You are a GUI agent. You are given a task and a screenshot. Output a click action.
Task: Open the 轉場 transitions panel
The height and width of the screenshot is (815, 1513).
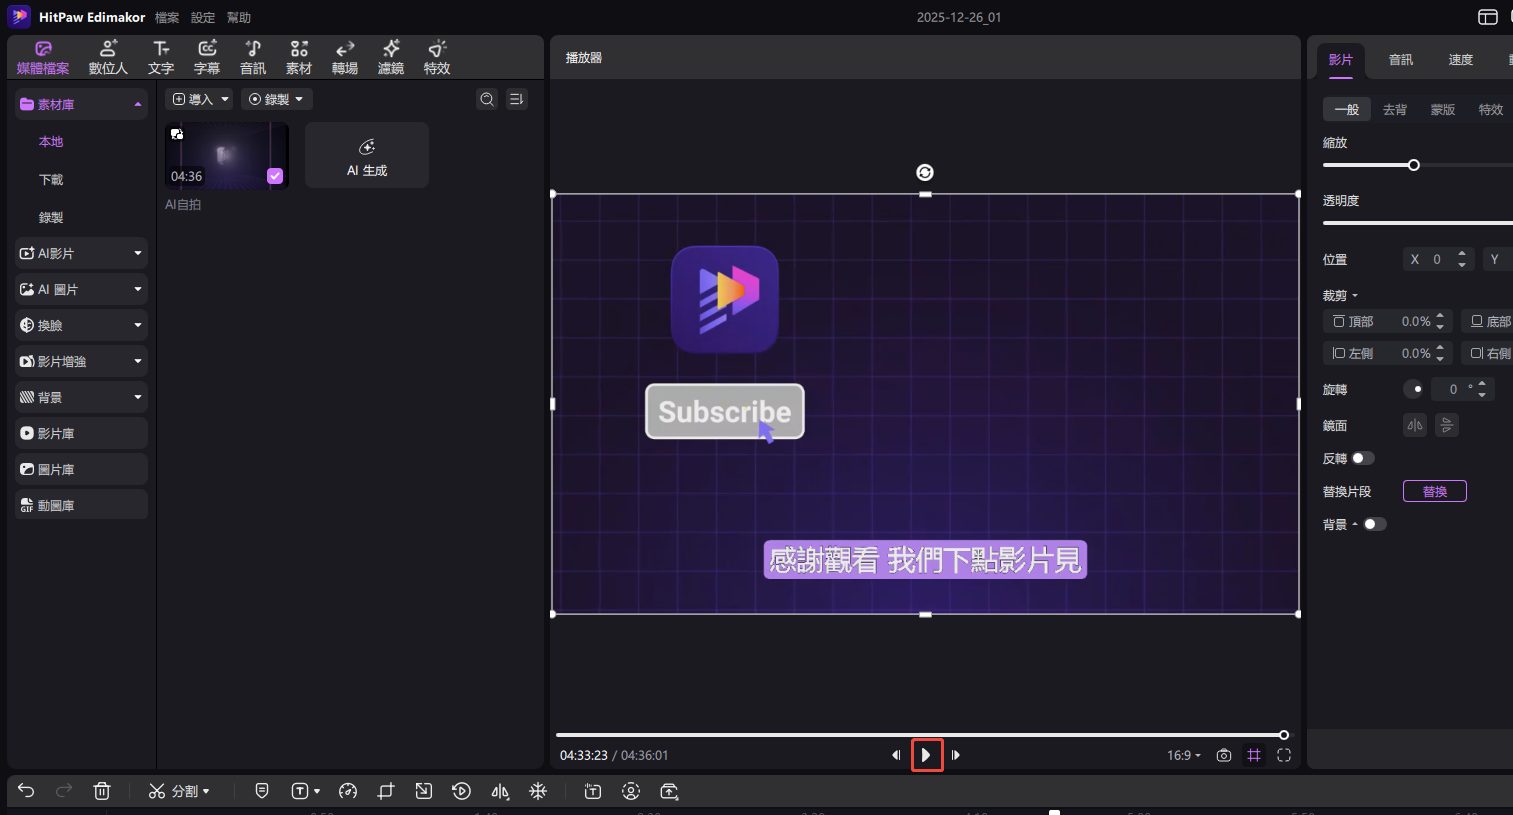(344, 57)
